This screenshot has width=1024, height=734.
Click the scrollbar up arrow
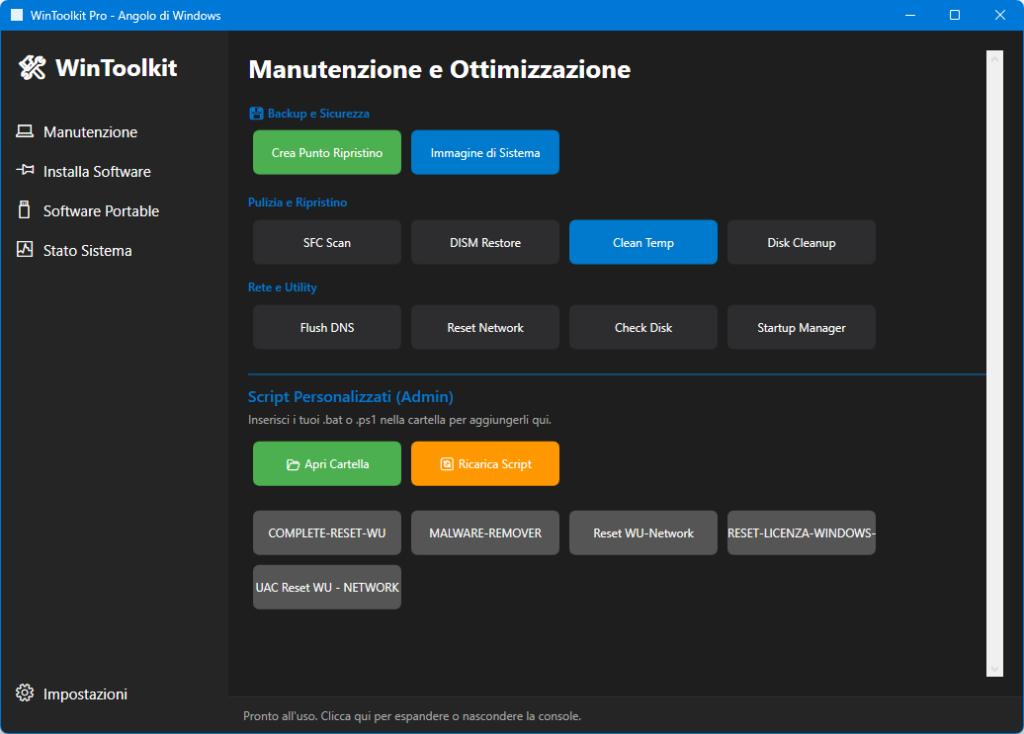tap(994, 59)
